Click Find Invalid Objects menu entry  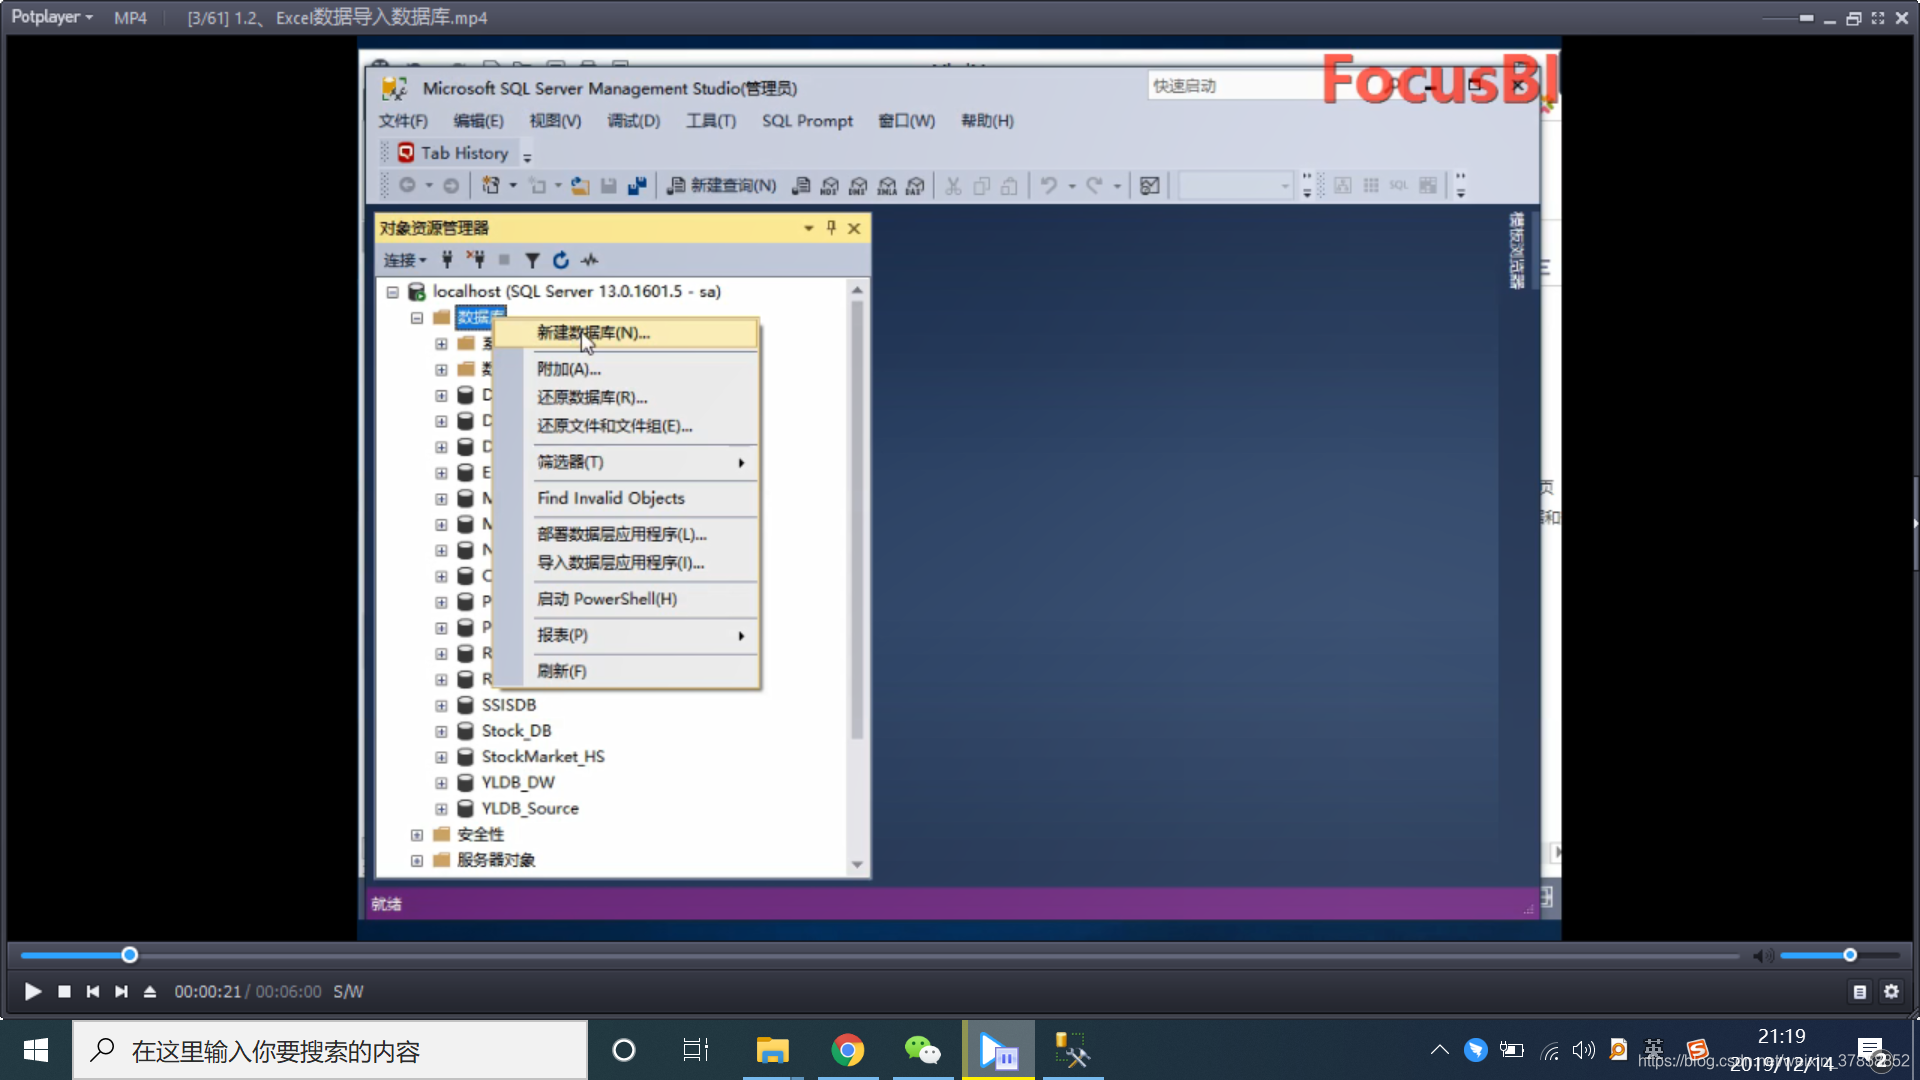click(x=610, y=498)
